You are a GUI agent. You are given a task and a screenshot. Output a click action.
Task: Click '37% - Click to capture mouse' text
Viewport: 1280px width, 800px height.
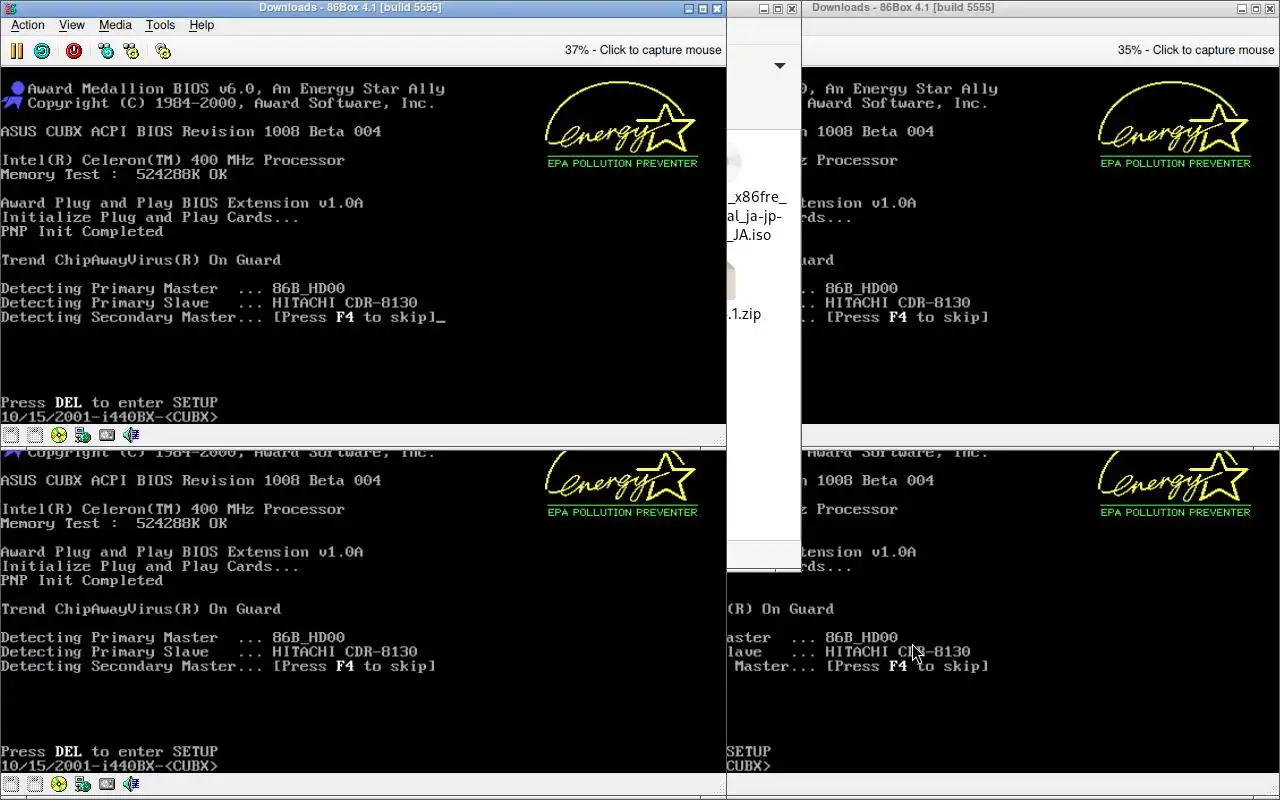tap(643, 50)
